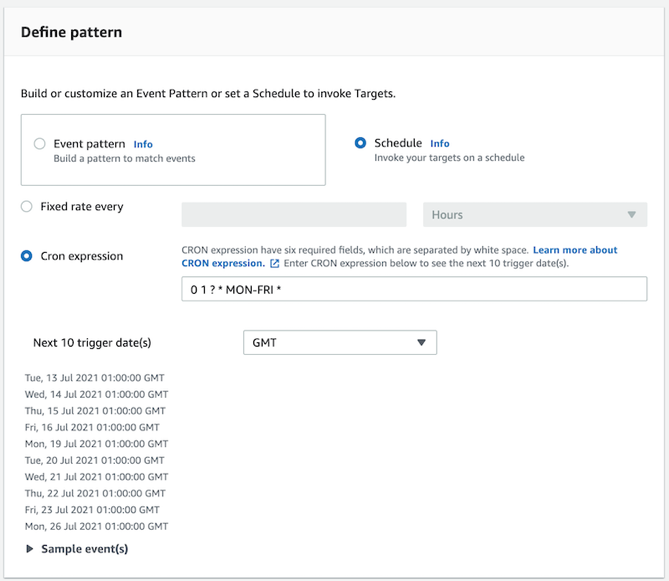Select the Schedule radio button
Viewport: 669px width, 581px height.
click(x=360, y=143)
